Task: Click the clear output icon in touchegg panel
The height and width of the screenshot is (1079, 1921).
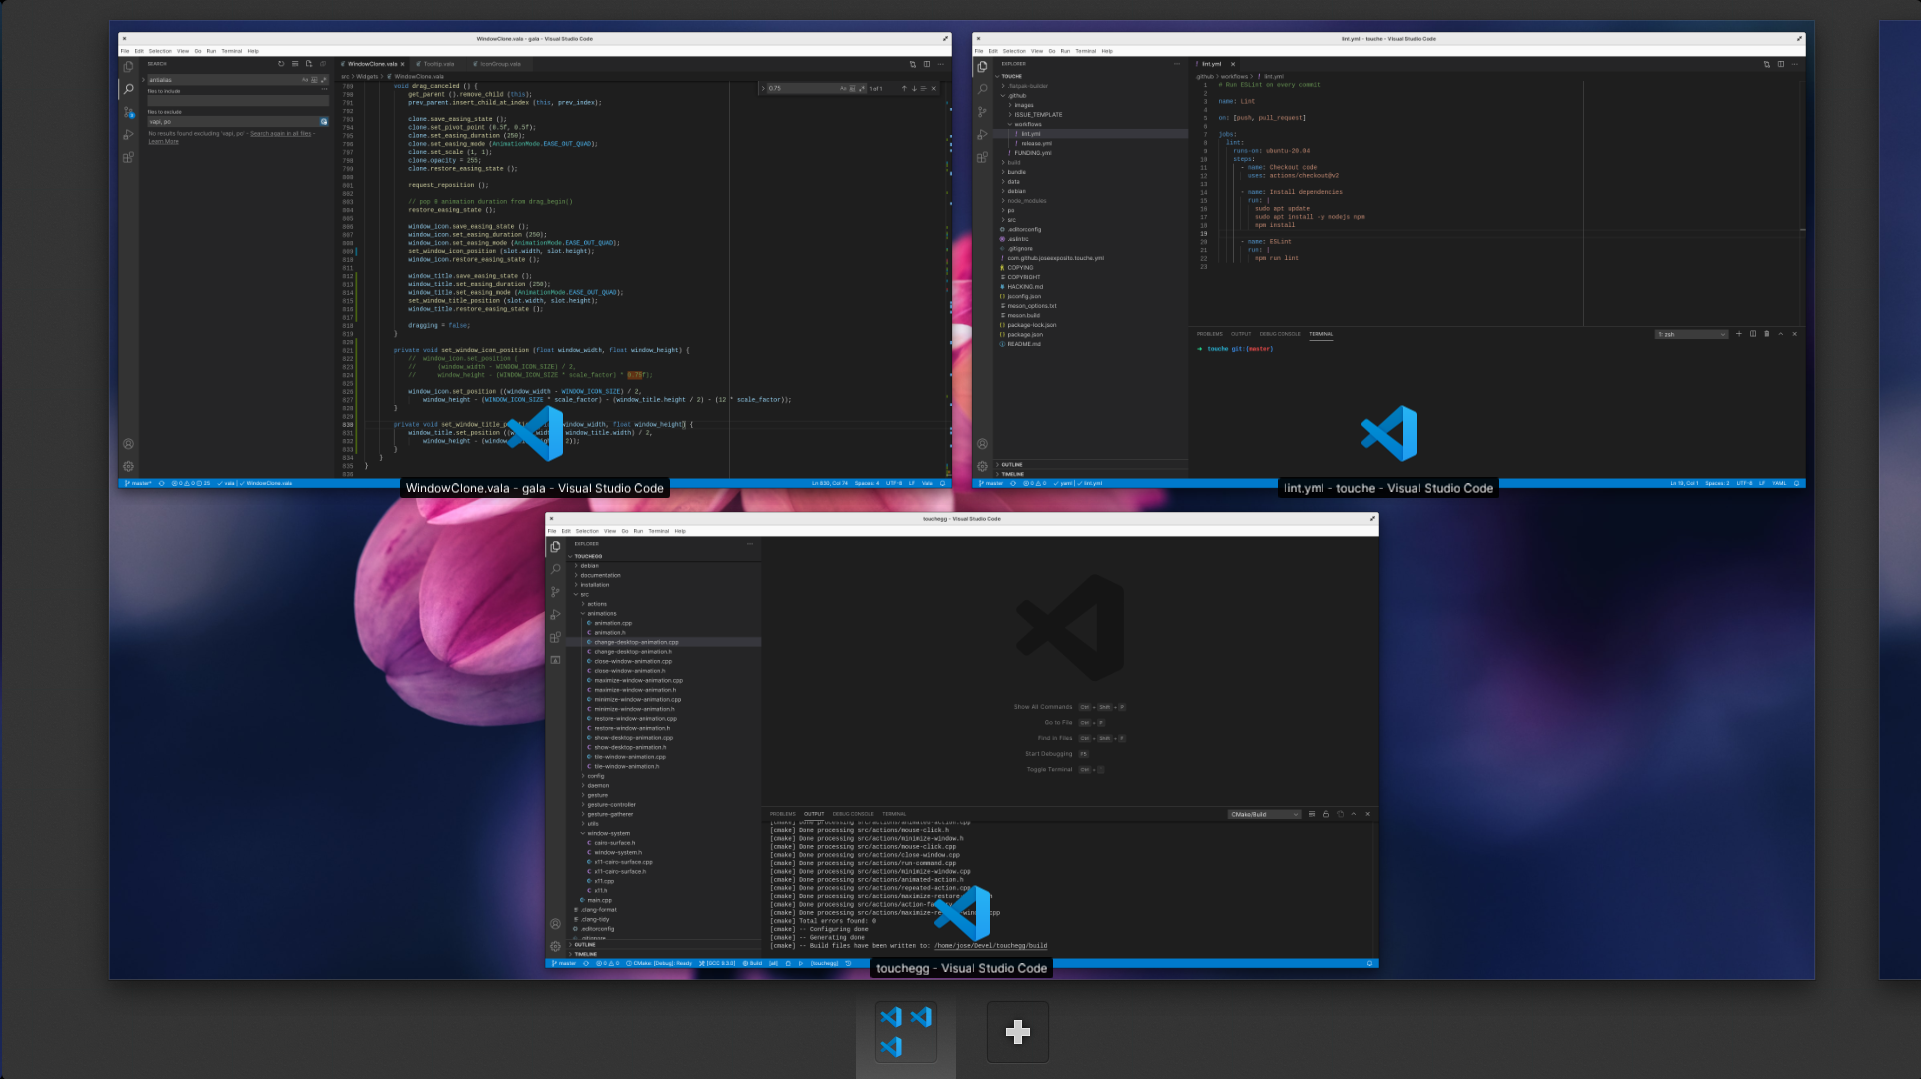Action: tap(1312, 814)
